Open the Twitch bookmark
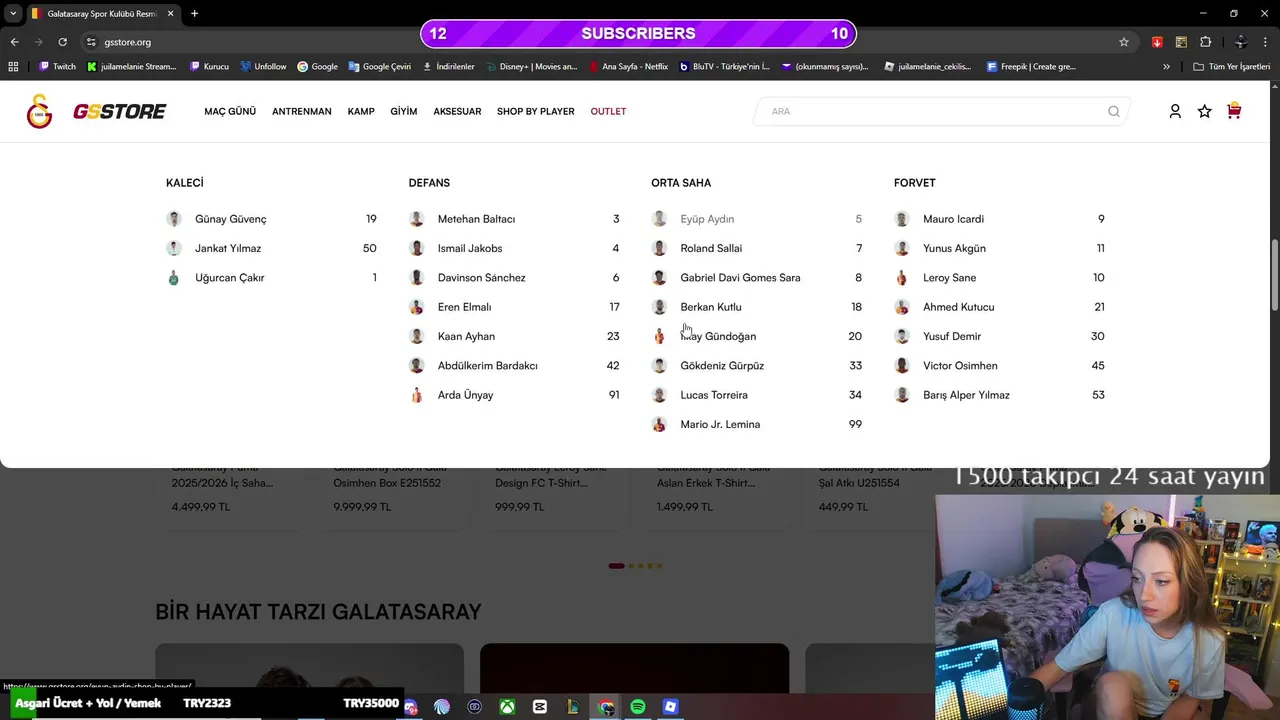The height and width of the screenshot is (720, 1280). point(57,67)
